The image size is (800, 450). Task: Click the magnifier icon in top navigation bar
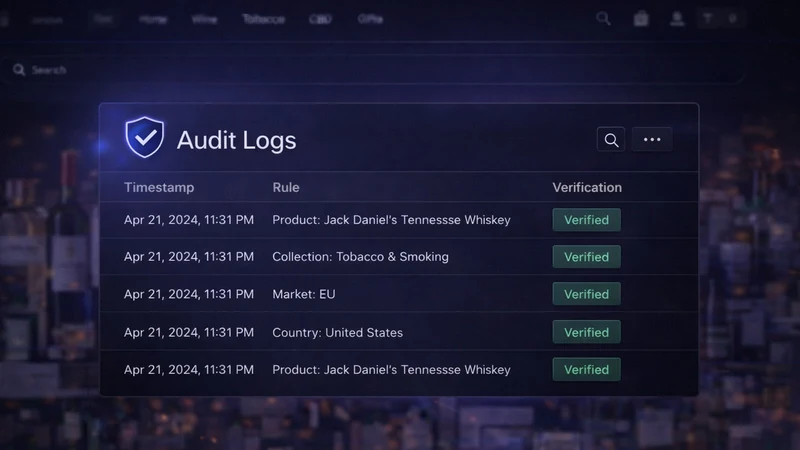point(603,19)
